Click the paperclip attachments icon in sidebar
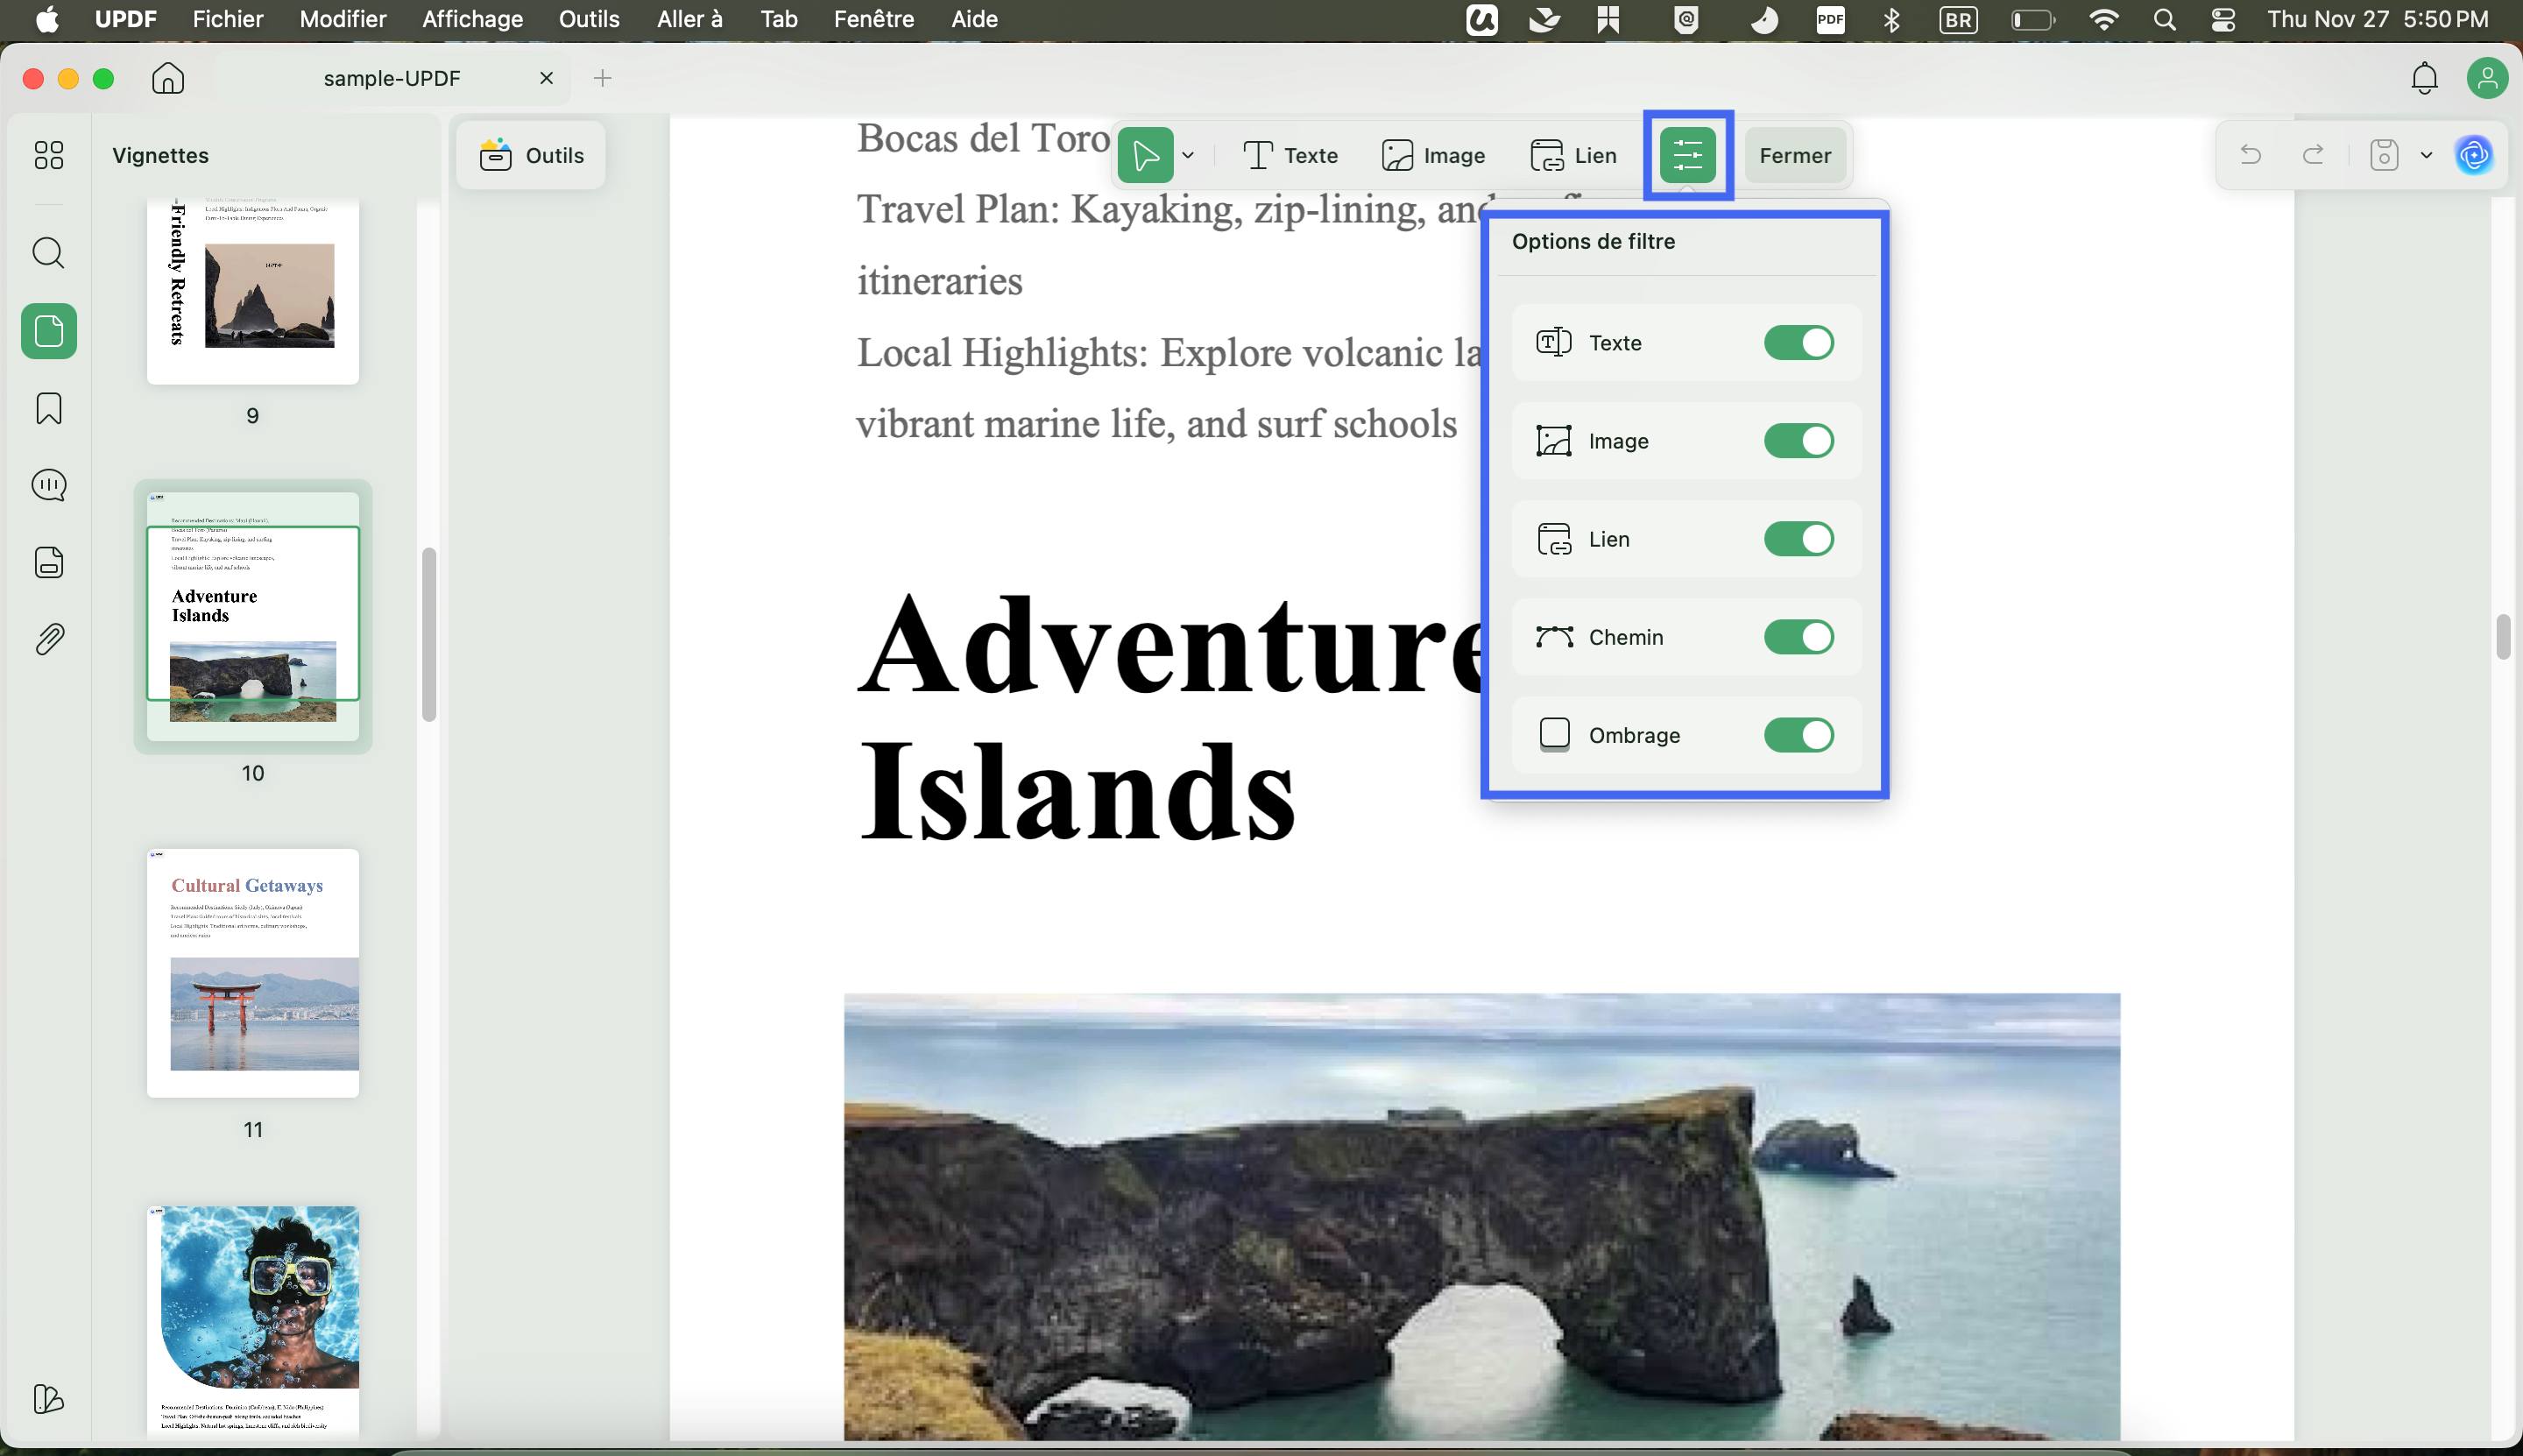The image size is (2523, 1456). 48,639
